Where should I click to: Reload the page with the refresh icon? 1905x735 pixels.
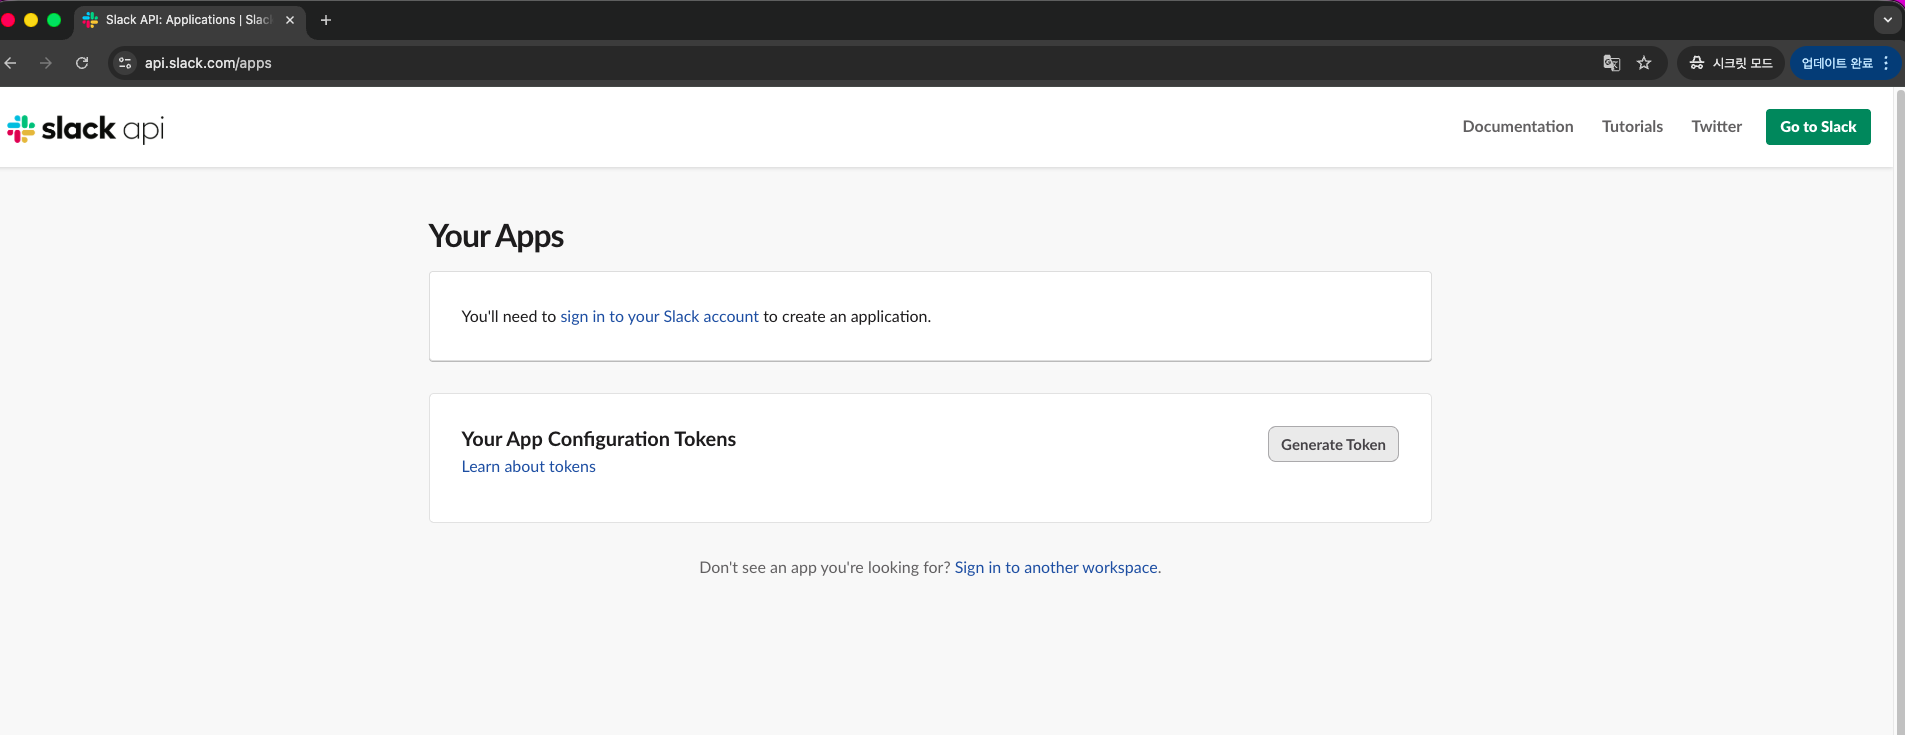pos(82,63)
